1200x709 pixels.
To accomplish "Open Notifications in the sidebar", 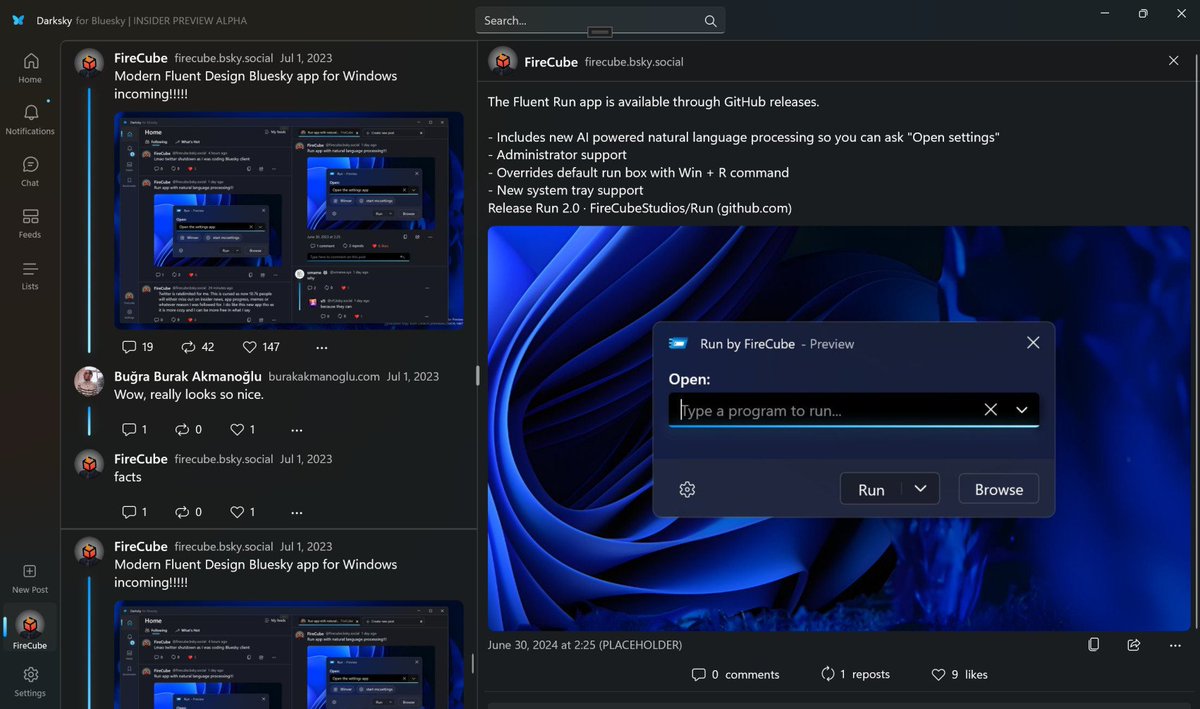I will tap(30, 119).
